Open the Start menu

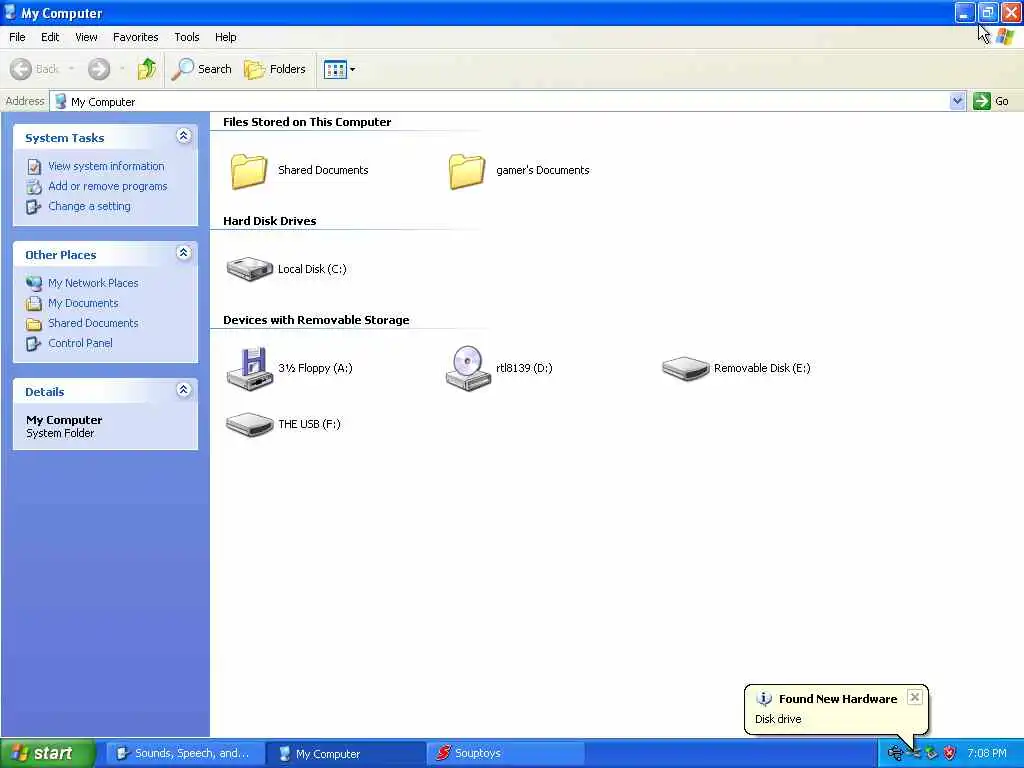[48, 754]
